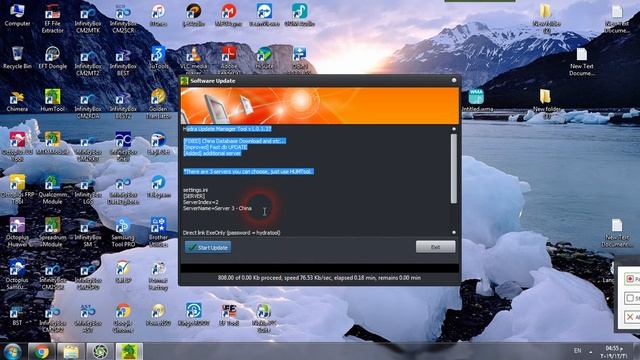
Task: Select the Adobe Acrobat desktop shortcut
Action: tap(229, 59)
